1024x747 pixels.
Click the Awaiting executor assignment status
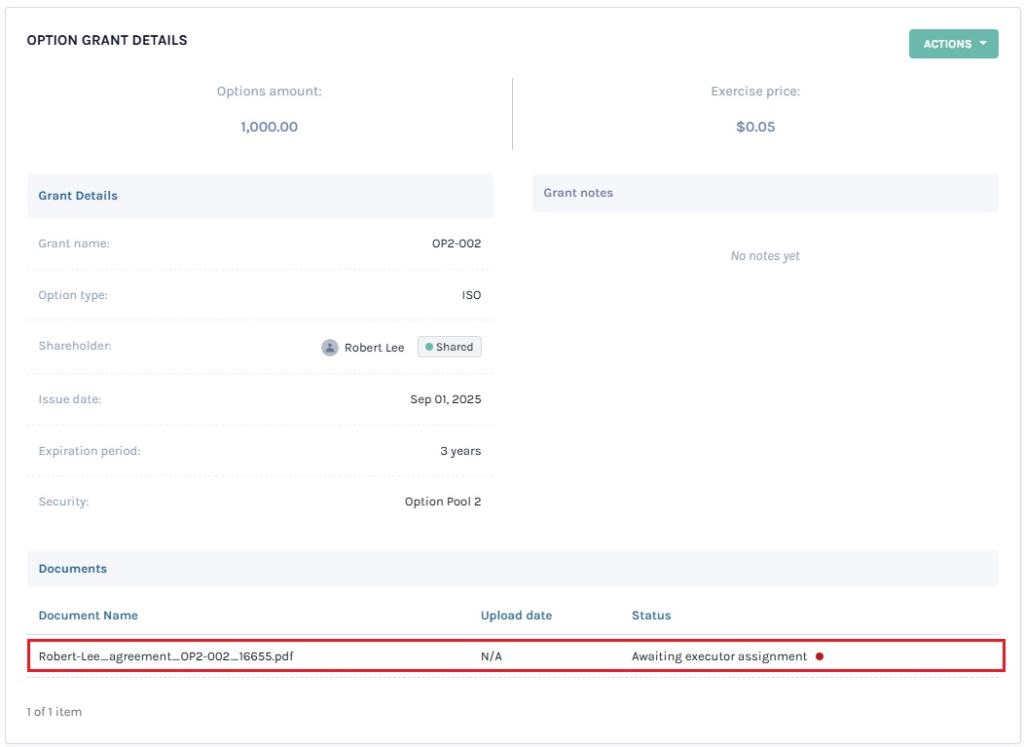coord(718,657)
